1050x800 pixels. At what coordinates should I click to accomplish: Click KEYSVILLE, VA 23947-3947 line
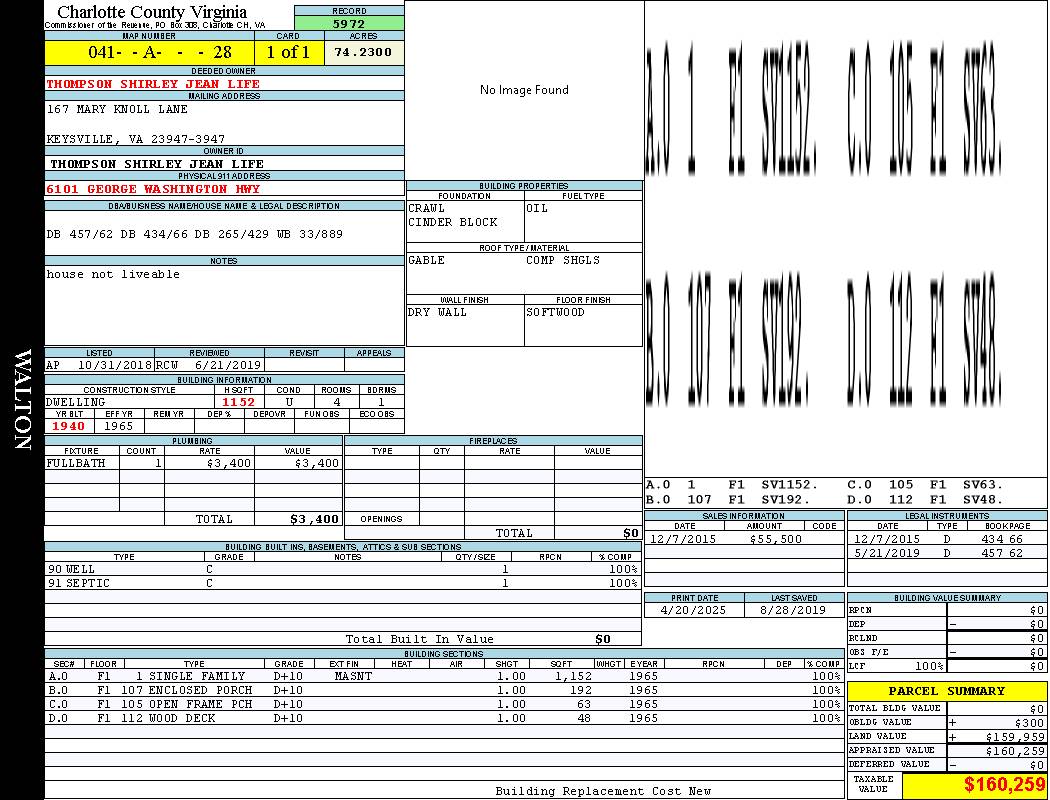(135, 139)
